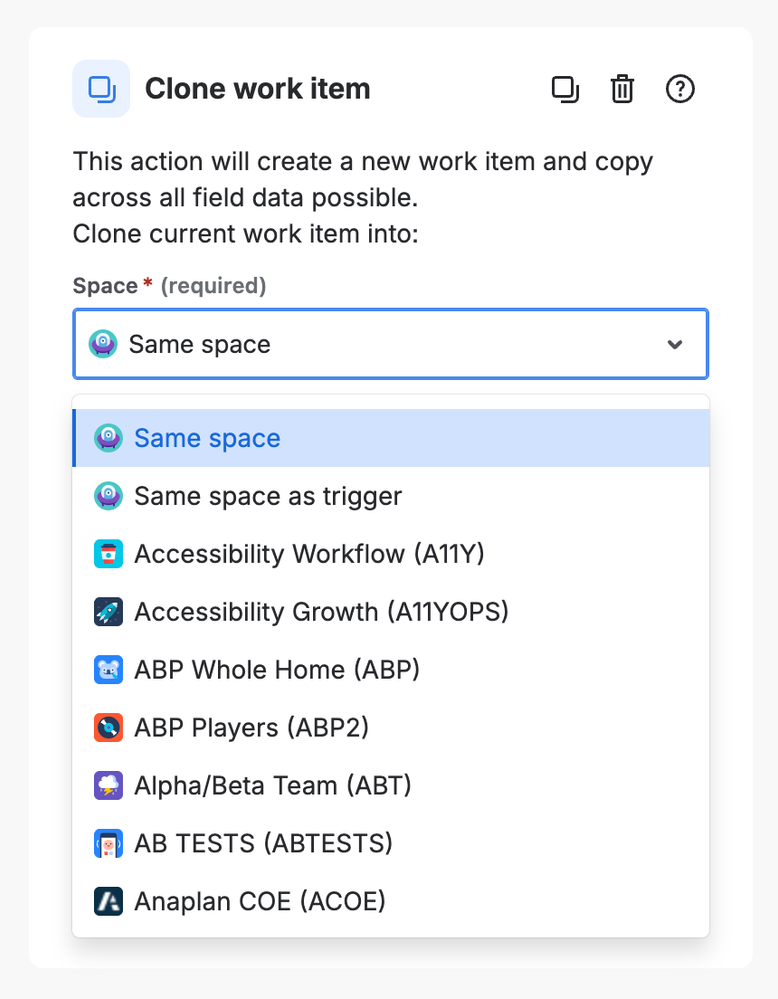
Task: Click the alien avatar in highlighted Same space row
Action: tap(108, 438)
